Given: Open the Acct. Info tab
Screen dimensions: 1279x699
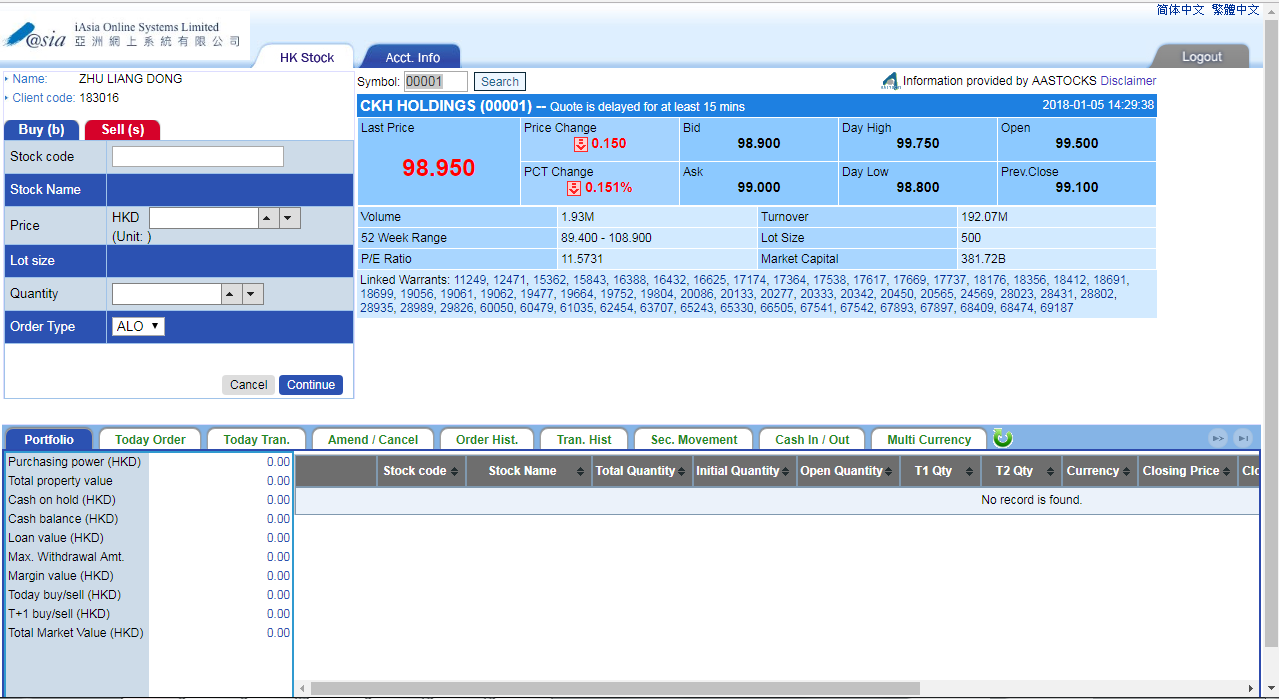Looking at the screenshot, I should click(412, 57).
